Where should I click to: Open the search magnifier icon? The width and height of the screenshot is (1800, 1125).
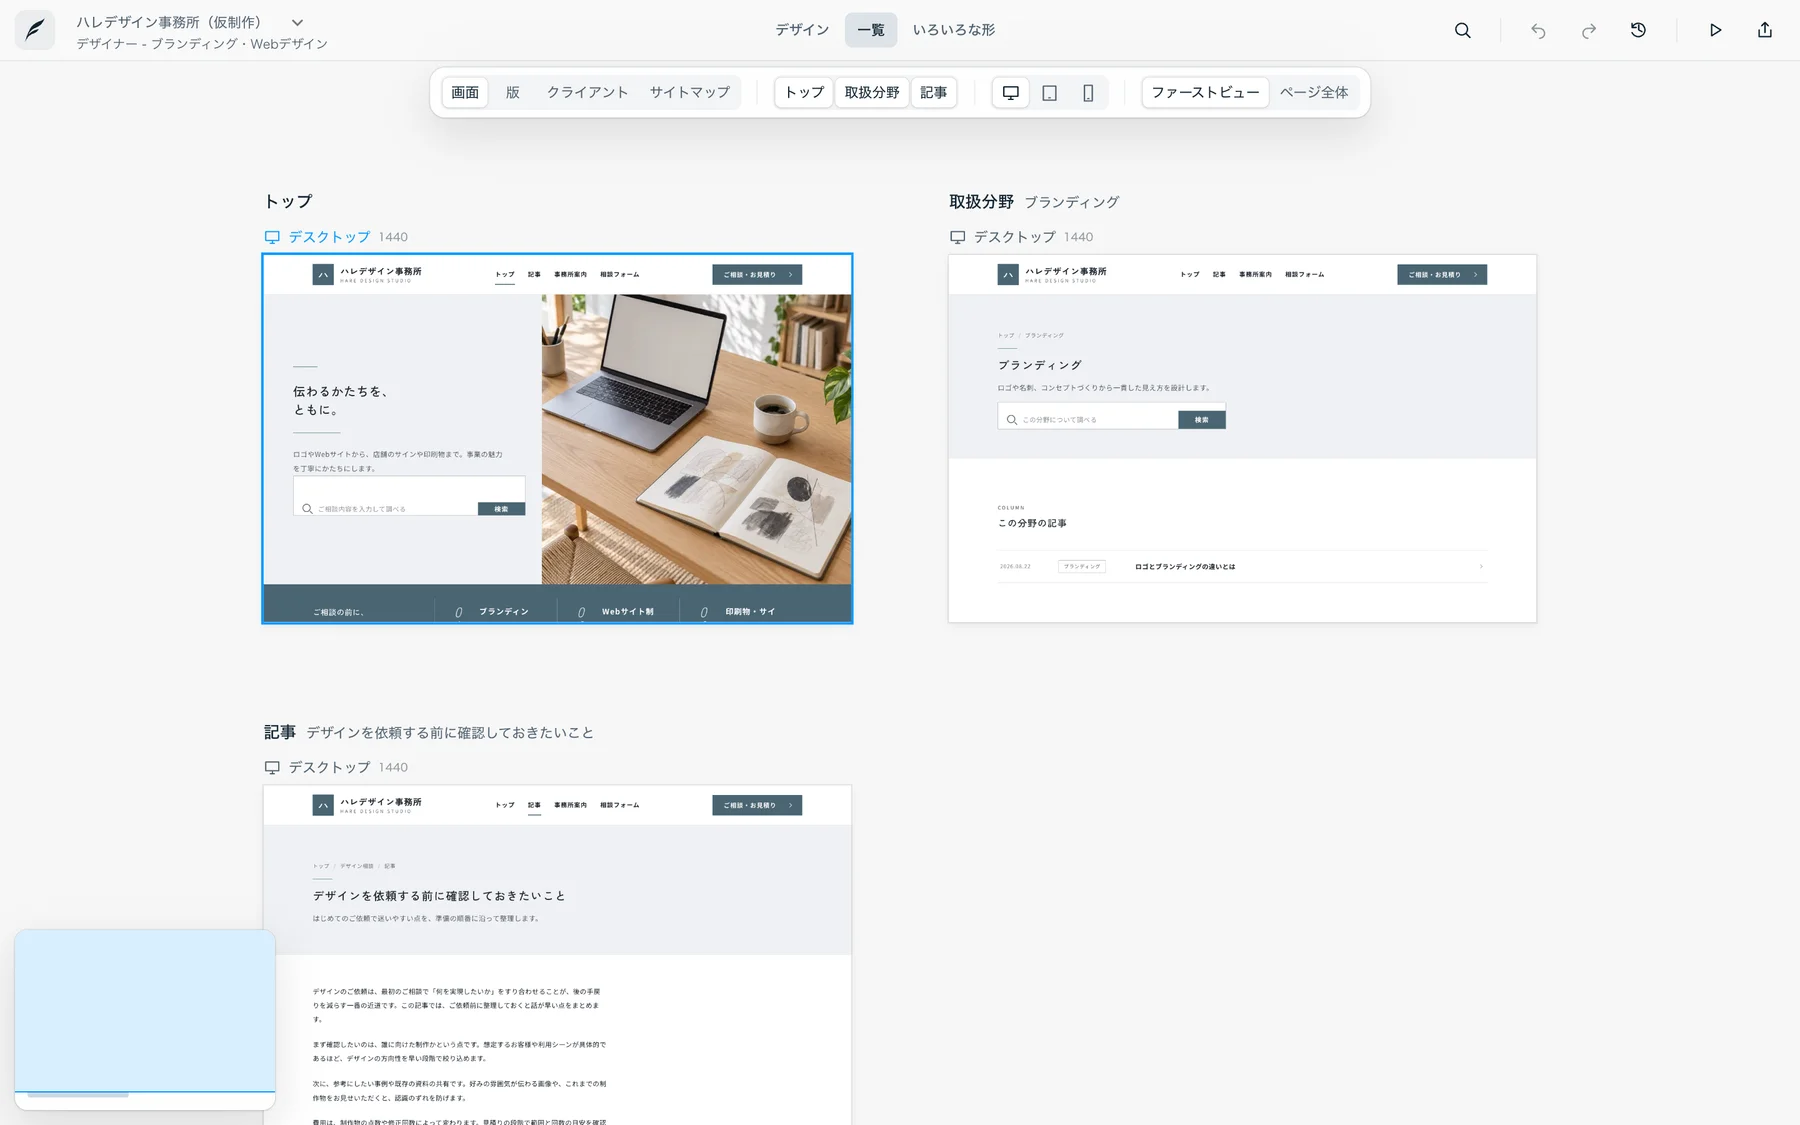tap(1462, 30)
